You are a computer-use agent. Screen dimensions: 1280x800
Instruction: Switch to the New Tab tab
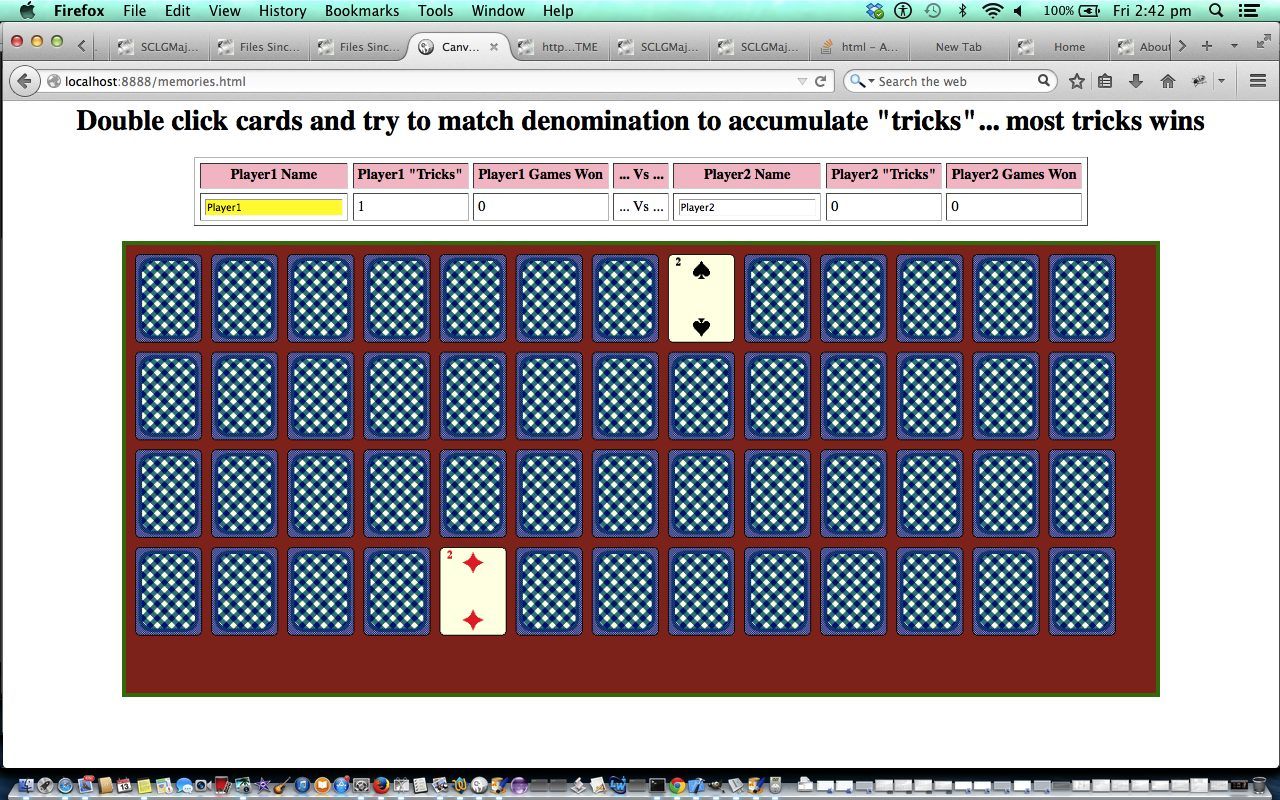[958, 47]
